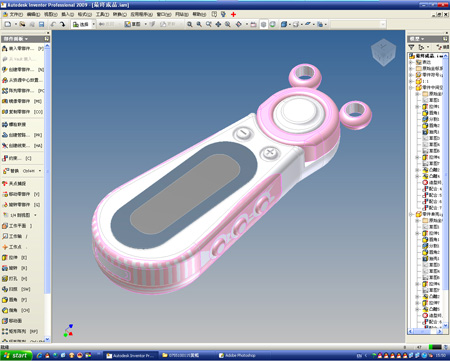Click the filter funnel icon in model browser
Viewport: 450px width, 361px height.
[412, 47]
